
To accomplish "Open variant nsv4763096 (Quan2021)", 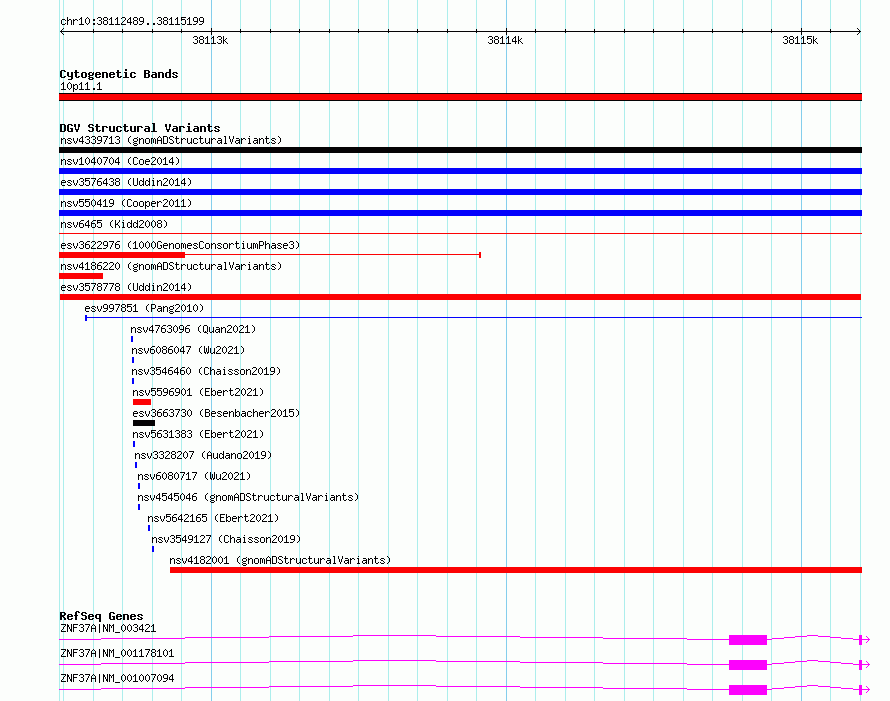I will pos(193,329).
